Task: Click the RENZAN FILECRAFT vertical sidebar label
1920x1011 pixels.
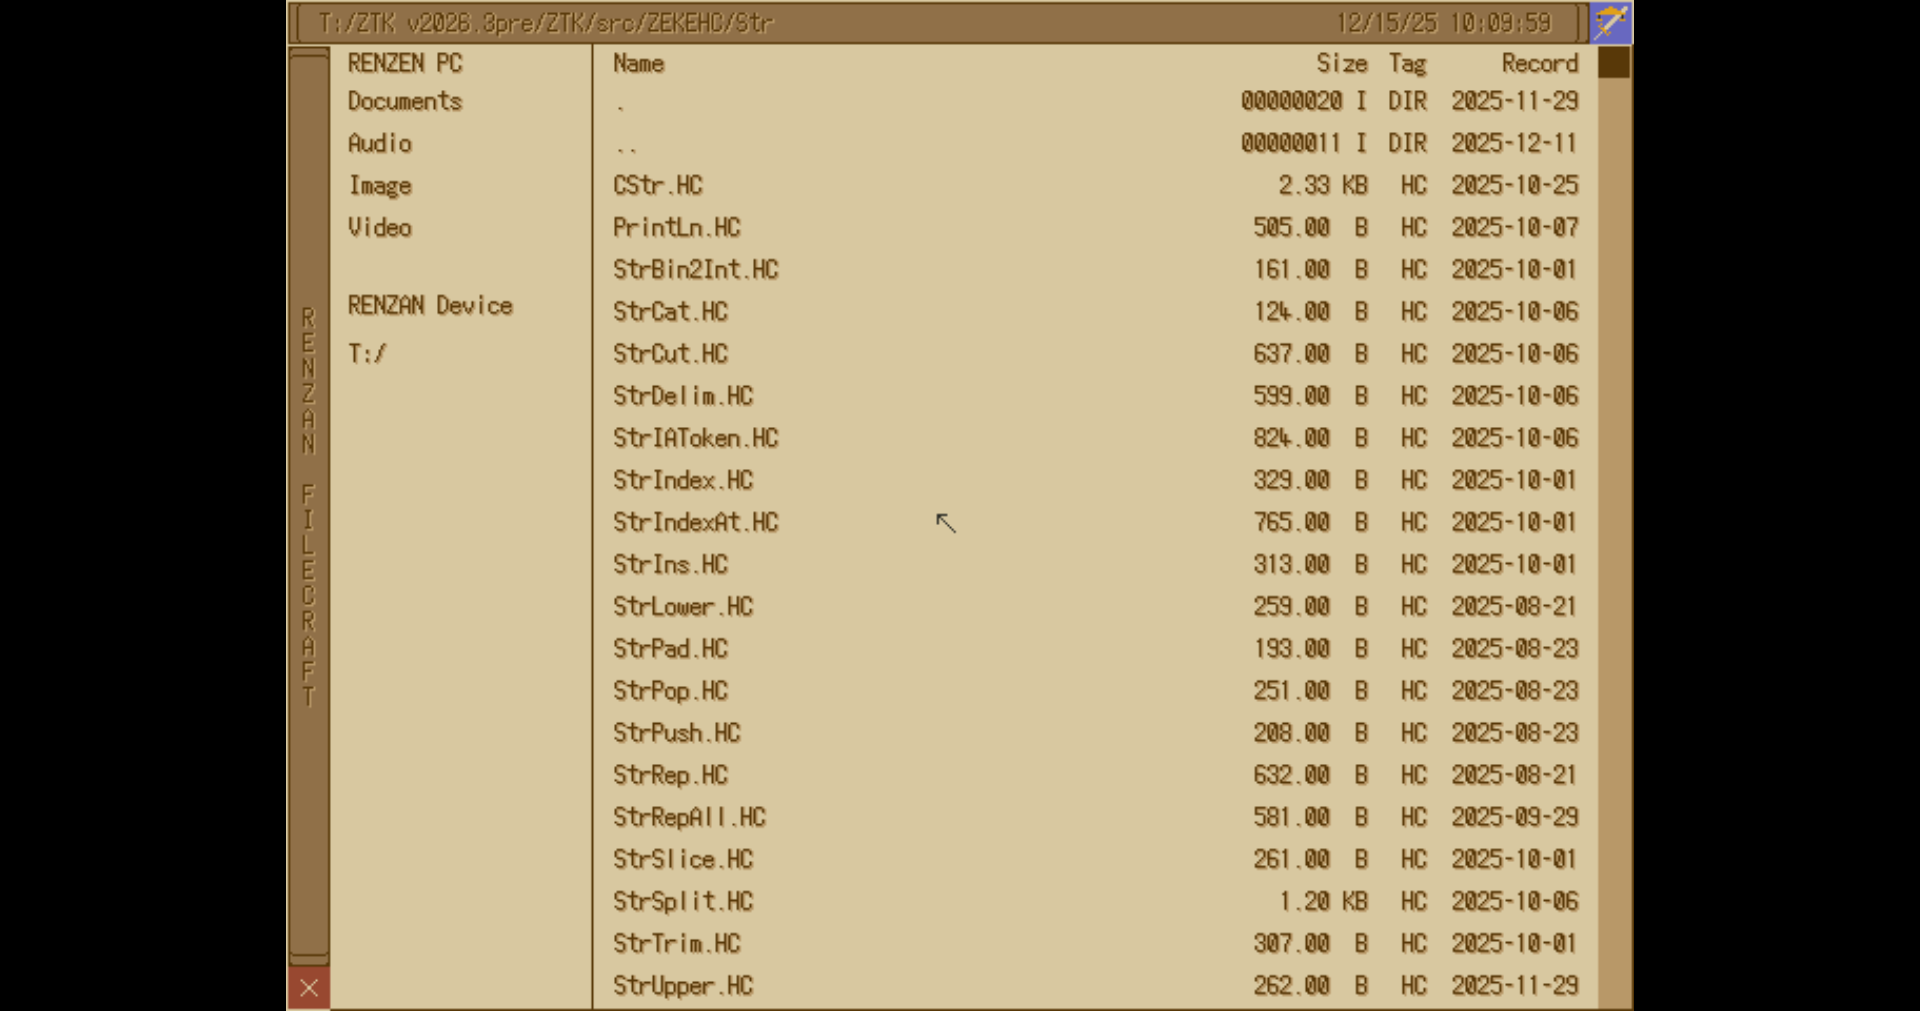Action: (308, 507)
